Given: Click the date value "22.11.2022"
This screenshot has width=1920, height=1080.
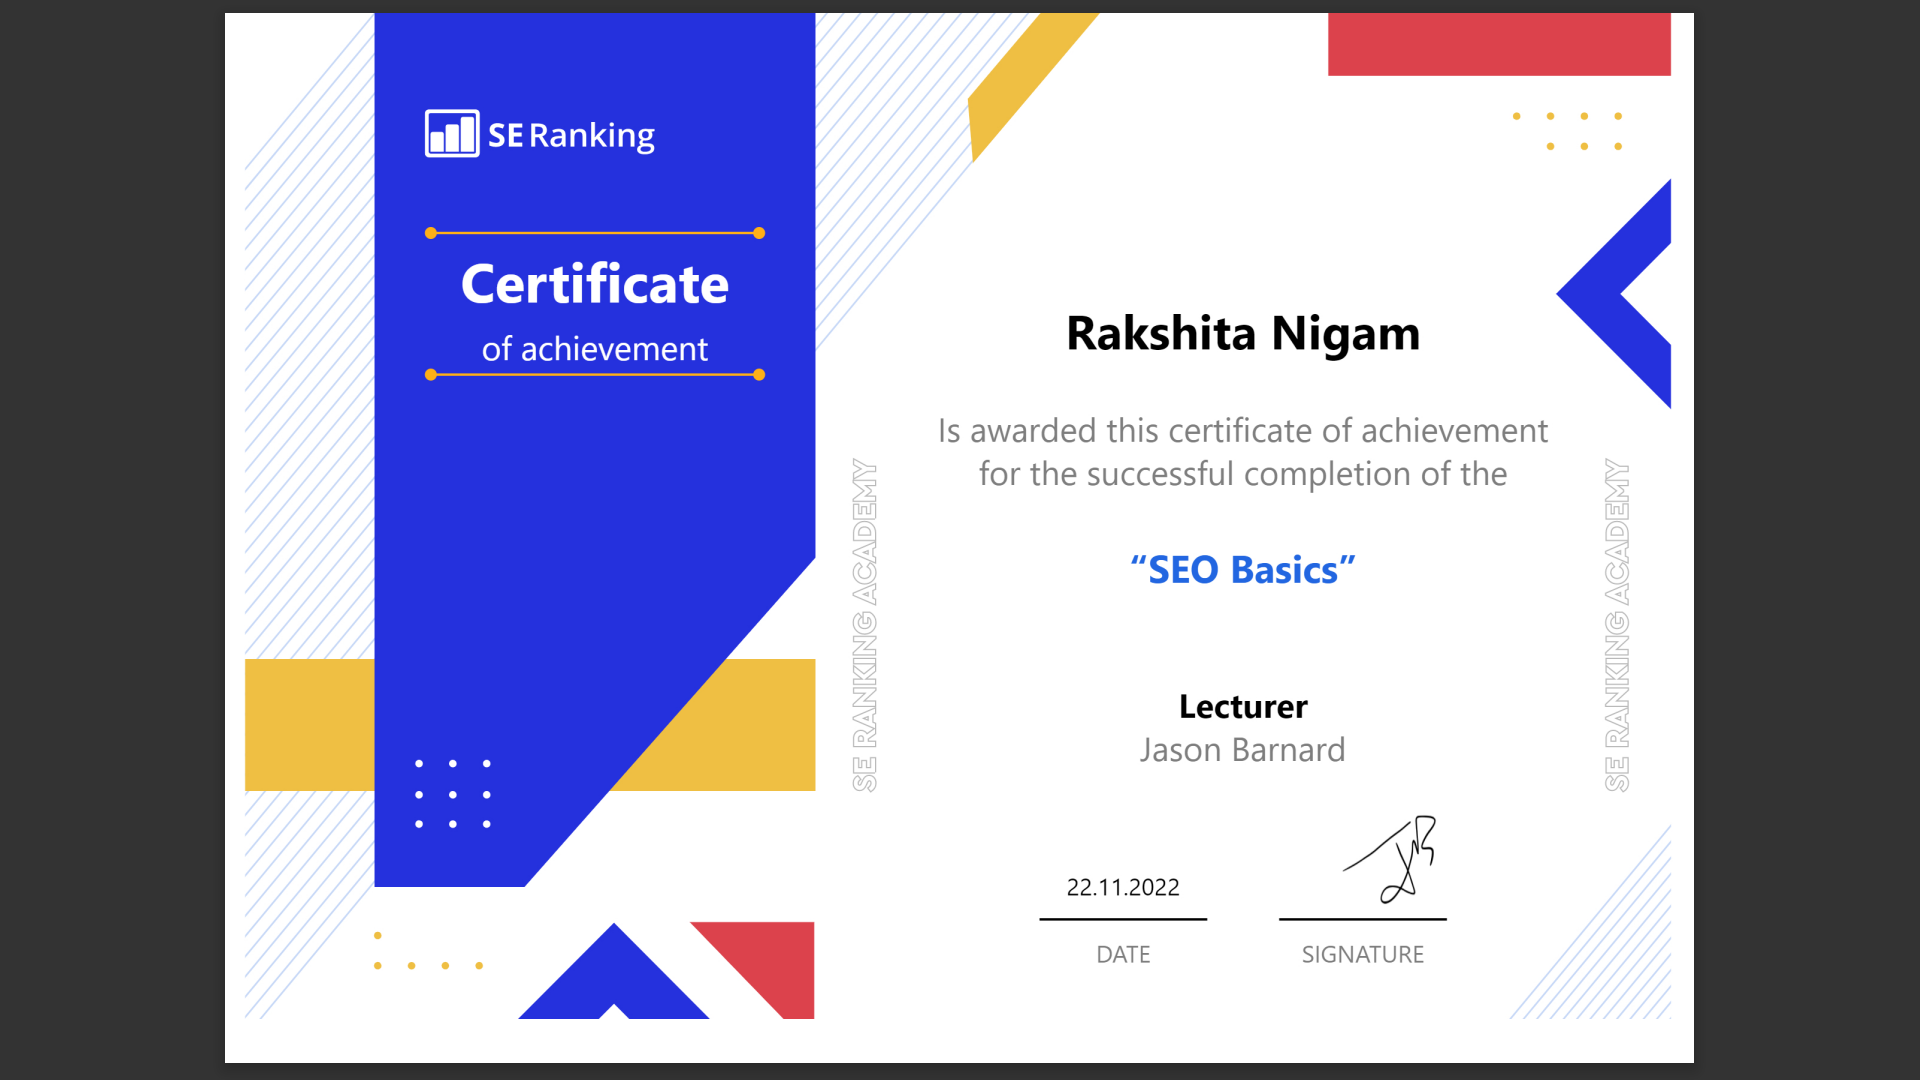Looking at the screenshot, I should [1123, 887].
